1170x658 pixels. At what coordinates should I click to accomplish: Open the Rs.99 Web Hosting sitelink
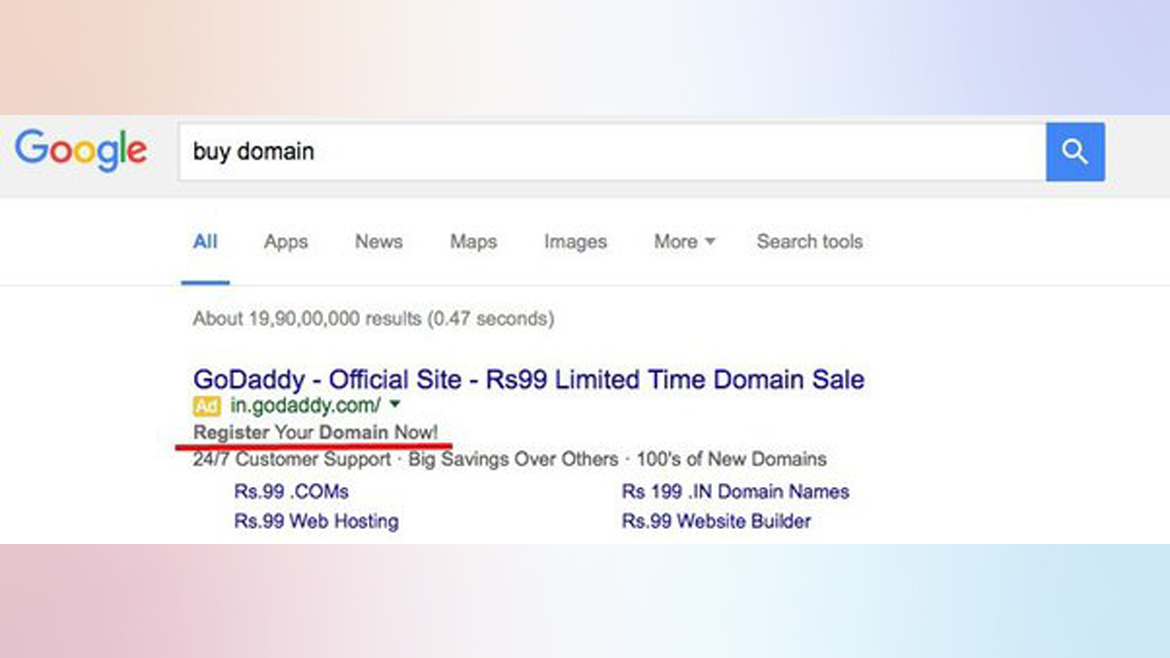[x=316, y=521]
